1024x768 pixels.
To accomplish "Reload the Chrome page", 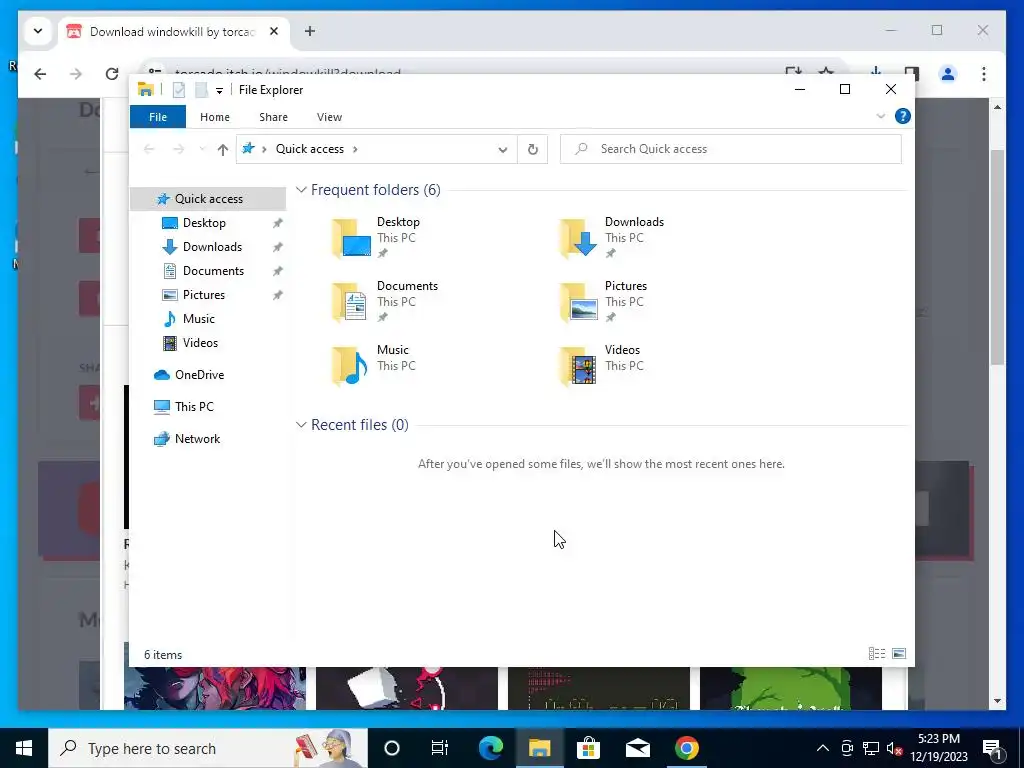I will pos(112,74).
